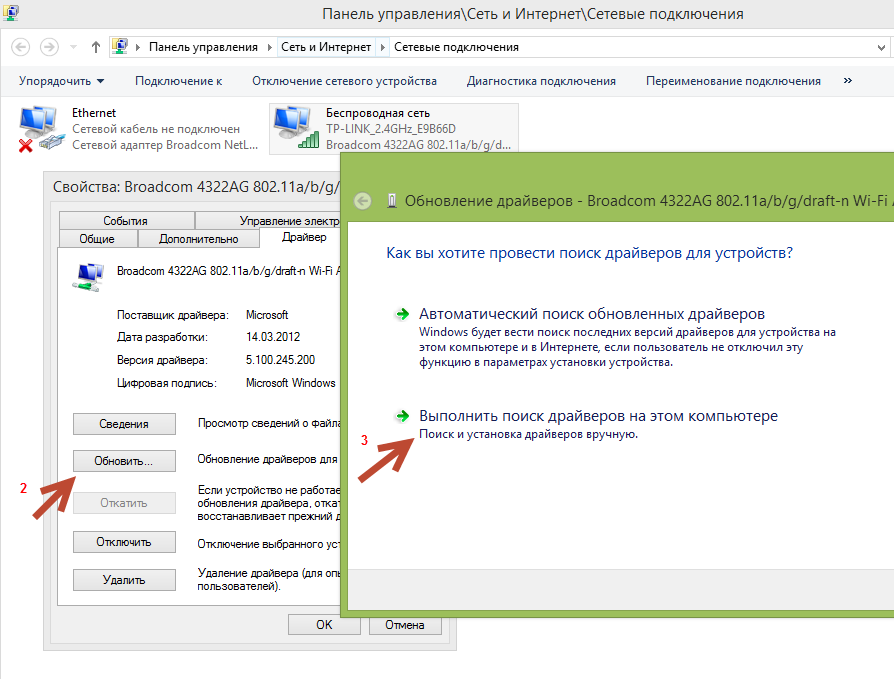Select Панель управления breadcrumb
Image resolution: width=894 pixels, height=679 pixels.
coord(203,47)
